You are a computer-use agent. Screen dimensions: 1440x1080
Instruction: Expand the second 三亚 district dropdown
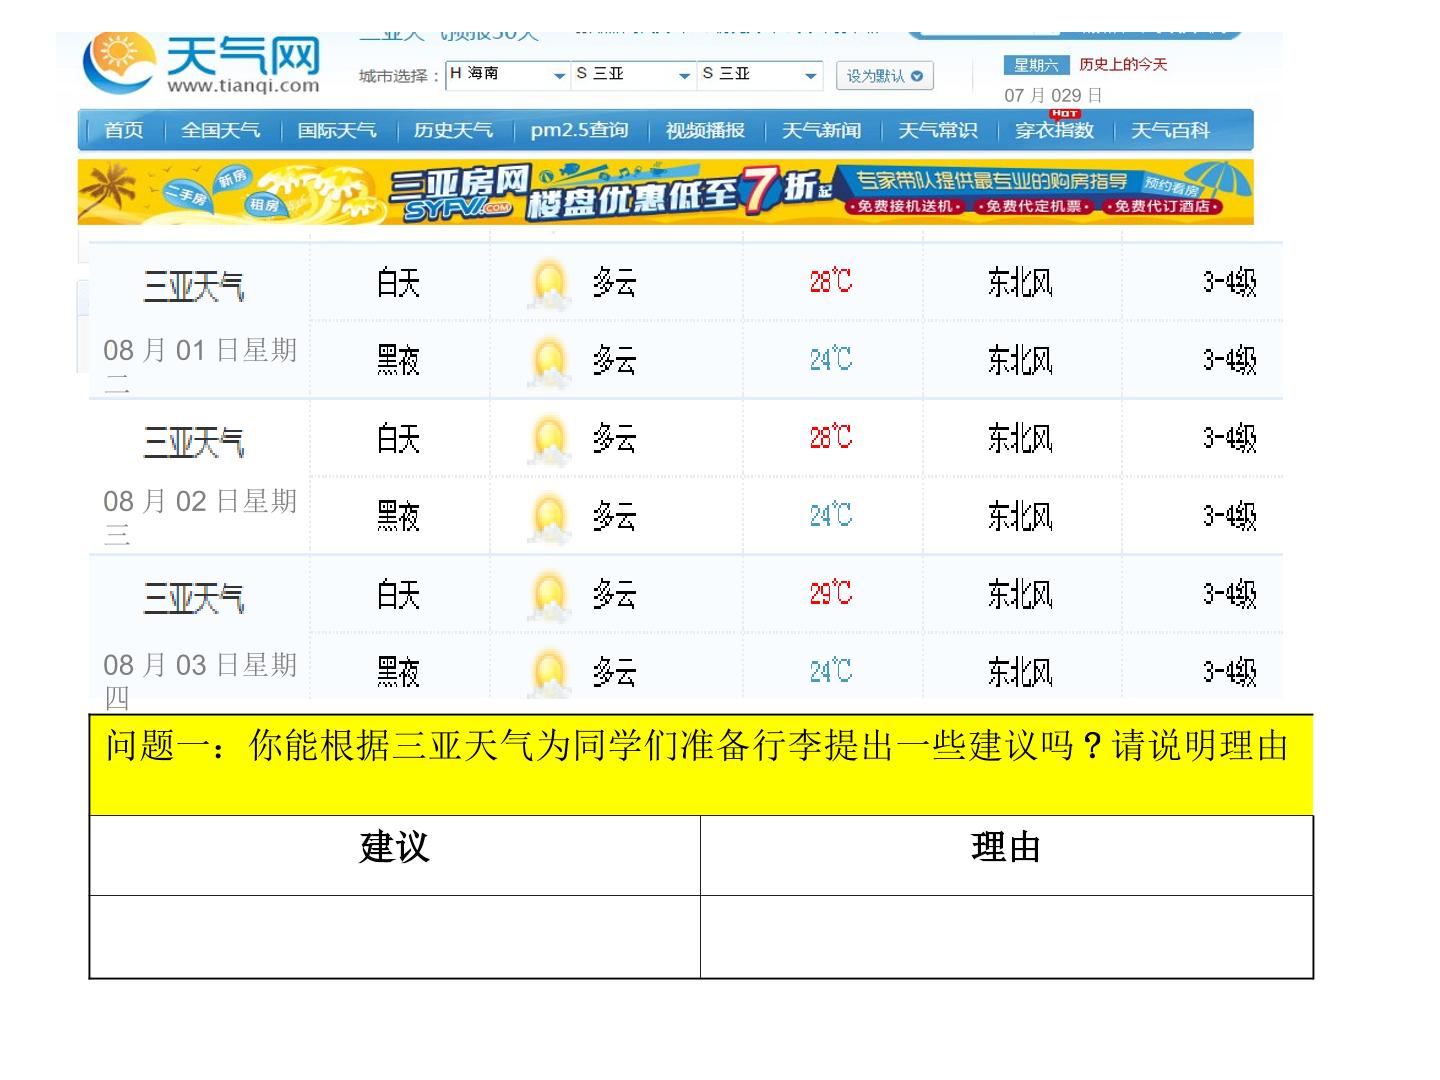pos(760,75)
